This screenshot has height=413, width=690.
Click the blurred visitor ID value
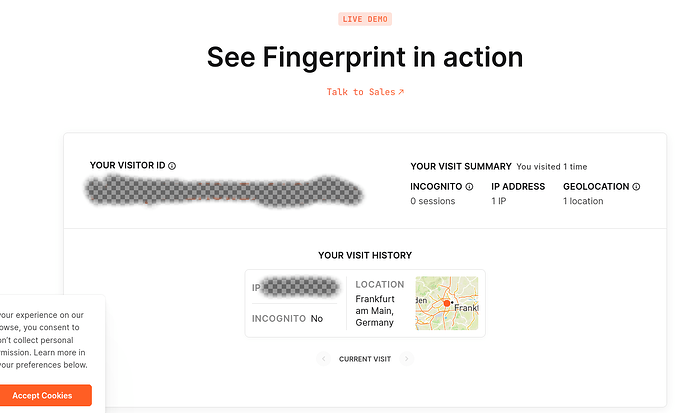(x=223, y=191)
